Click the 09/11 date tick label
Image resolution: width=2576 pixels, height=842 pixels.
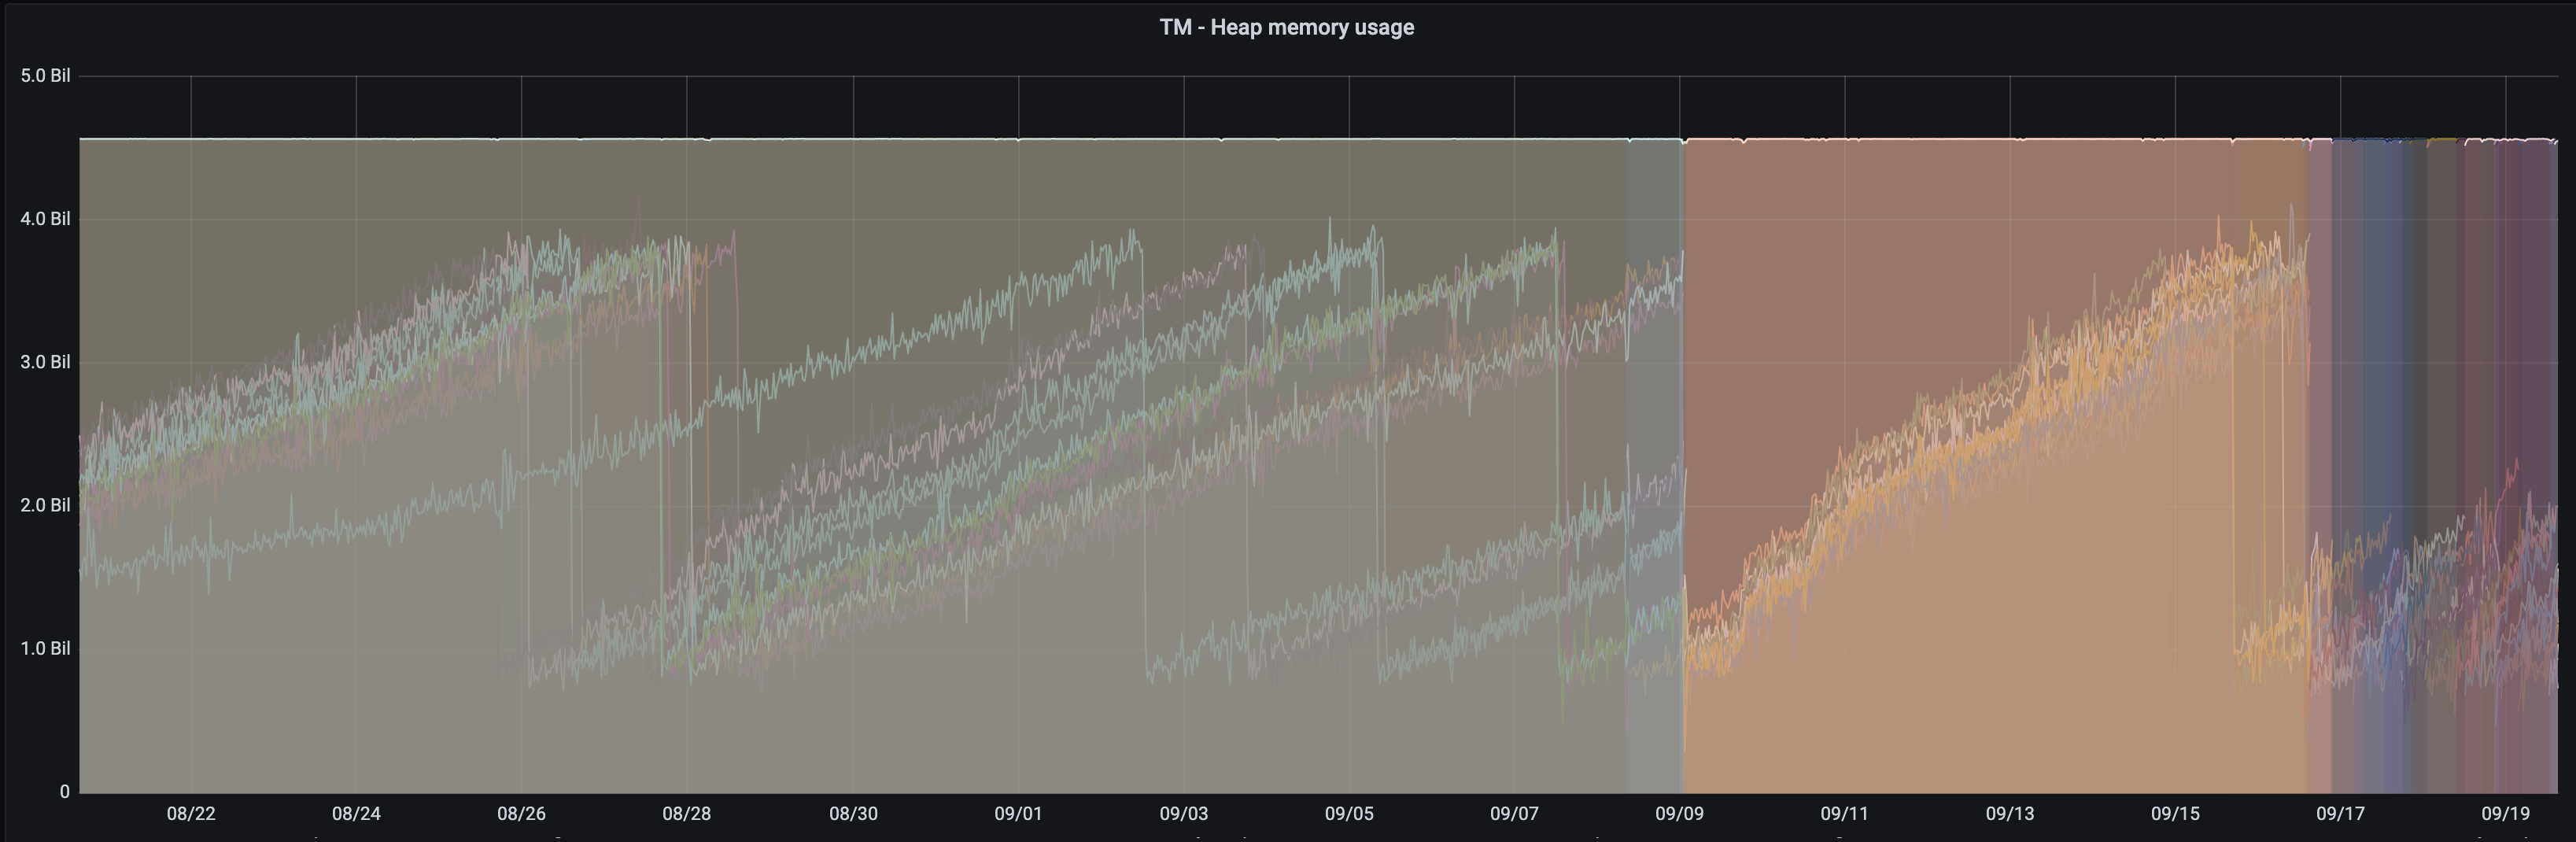pyautogui.click(x=1844, y=813)
